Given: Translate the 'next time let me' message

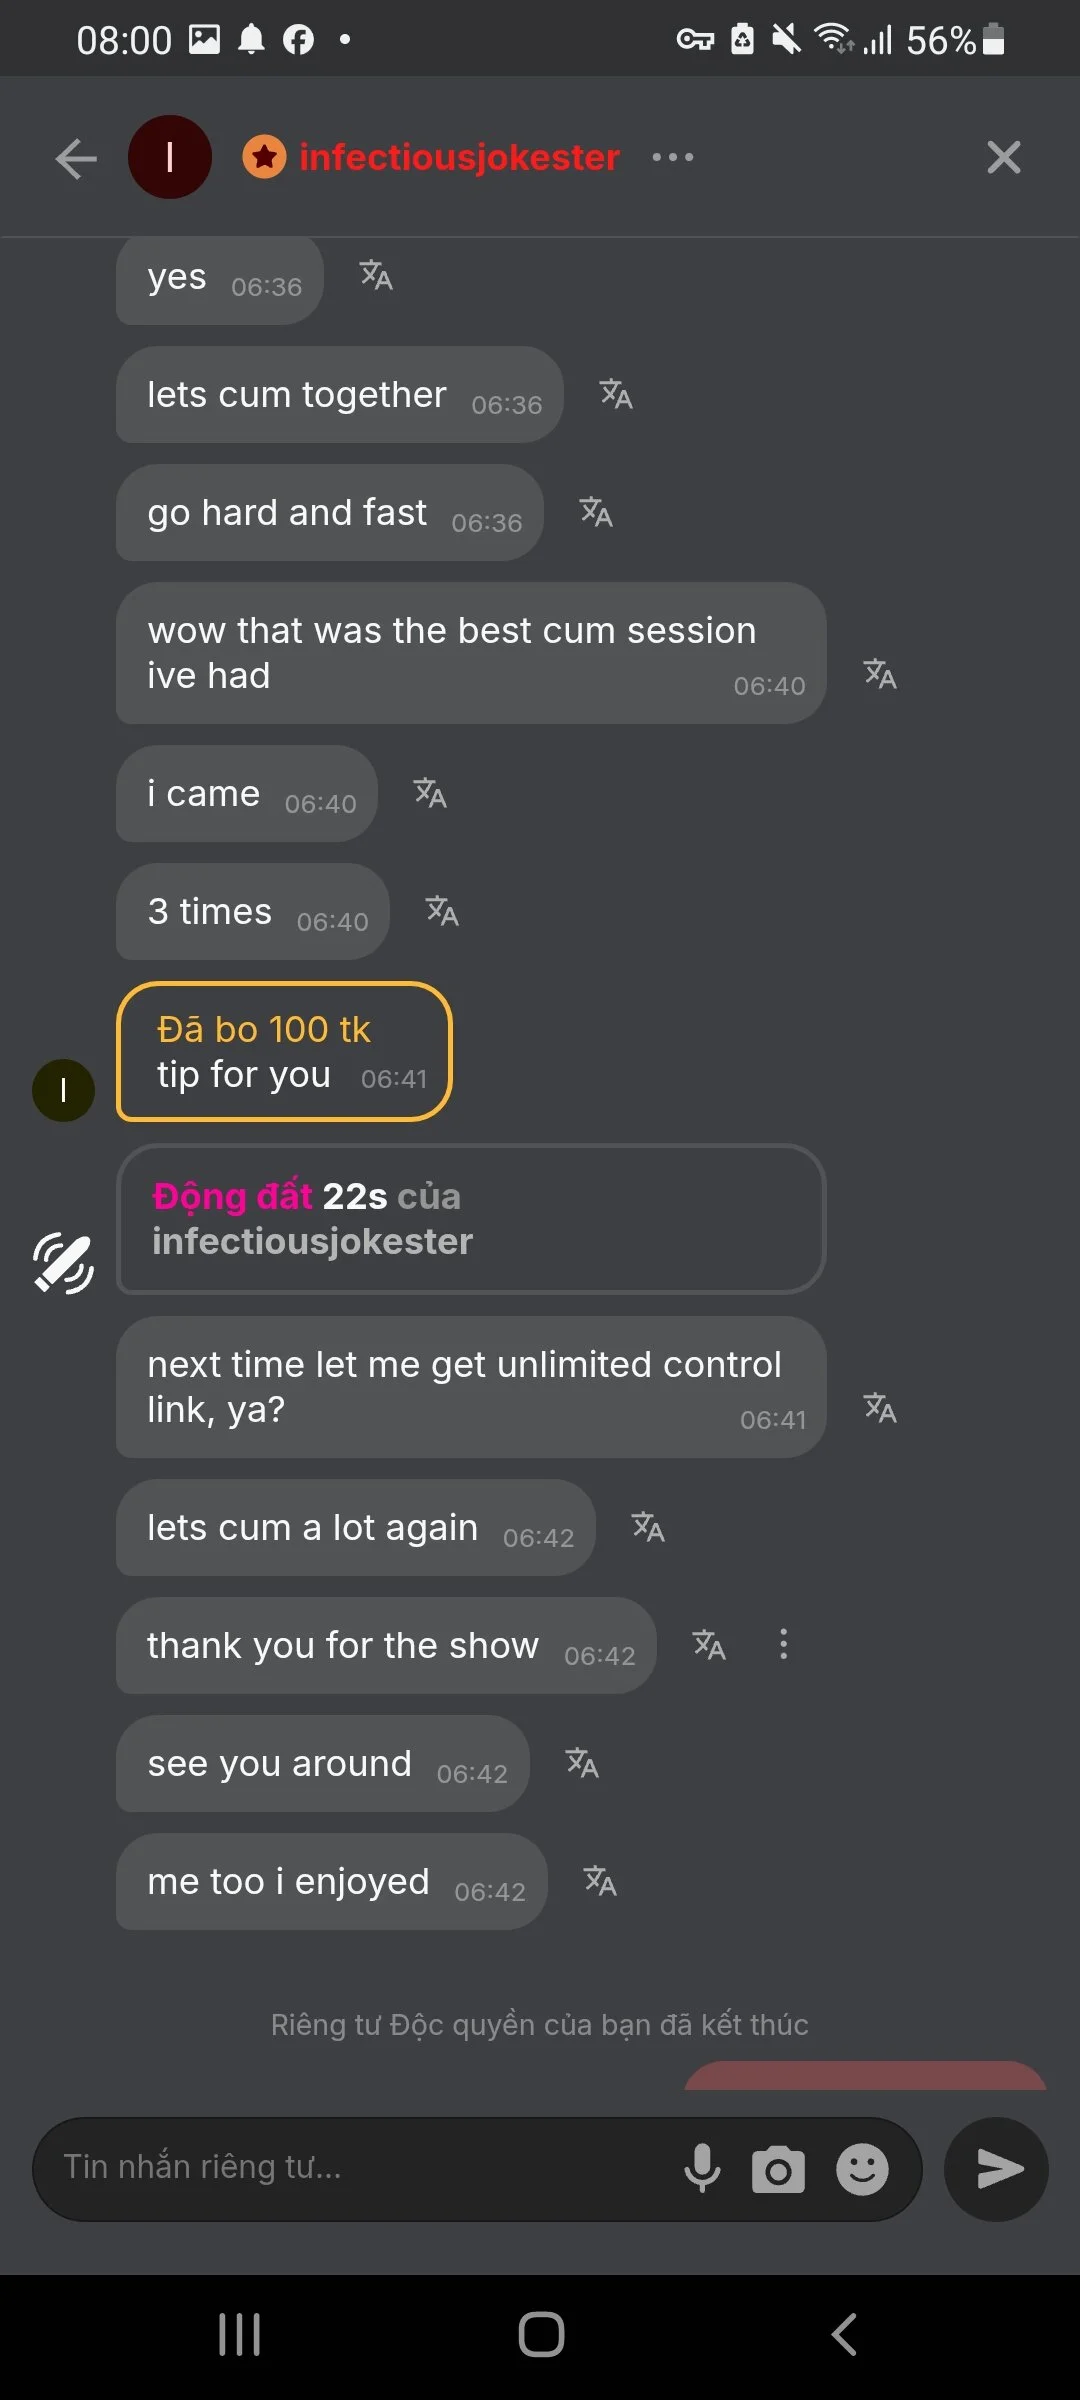Looking at the screenshot, I should [881, 1408].
